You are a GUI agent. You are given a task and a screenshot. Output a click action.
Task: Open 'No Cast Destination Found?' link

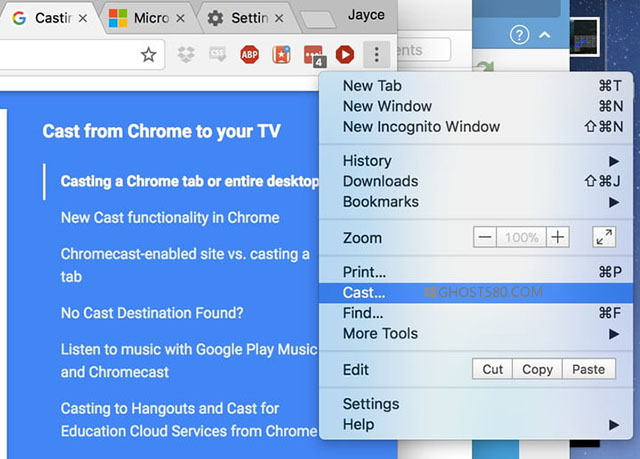pyautogui.click(x=152, y=313)
